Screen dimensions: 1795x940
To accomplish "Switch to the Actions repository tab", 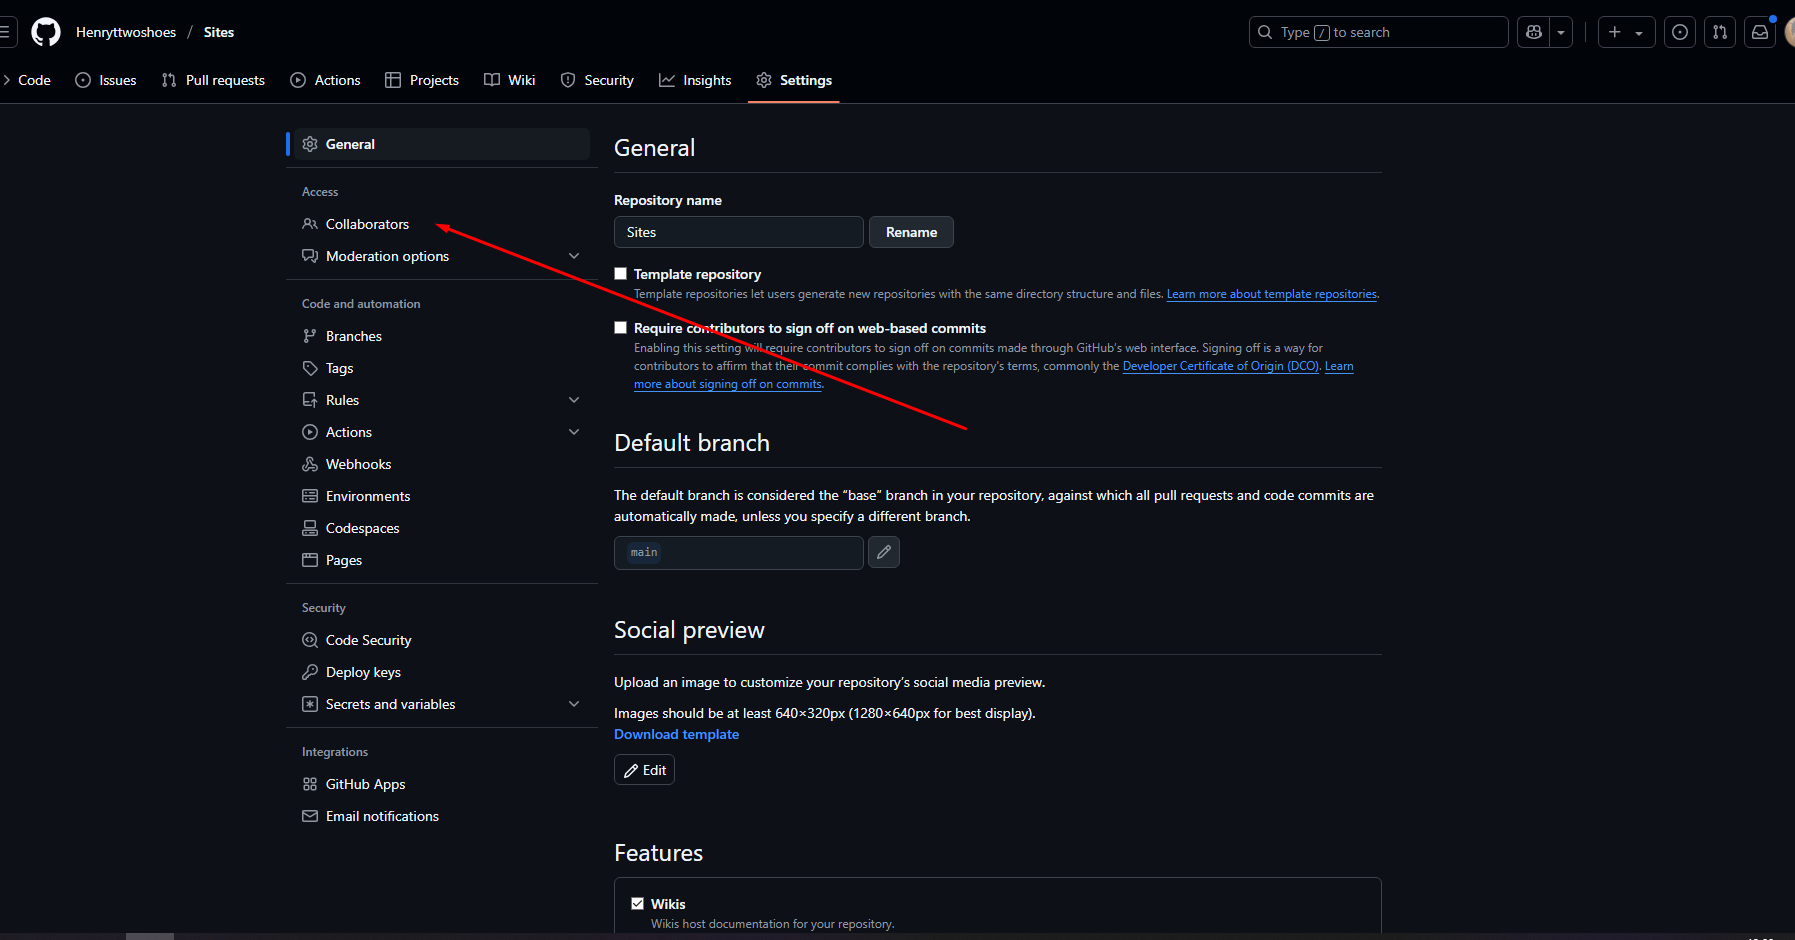I will (325, 80).
